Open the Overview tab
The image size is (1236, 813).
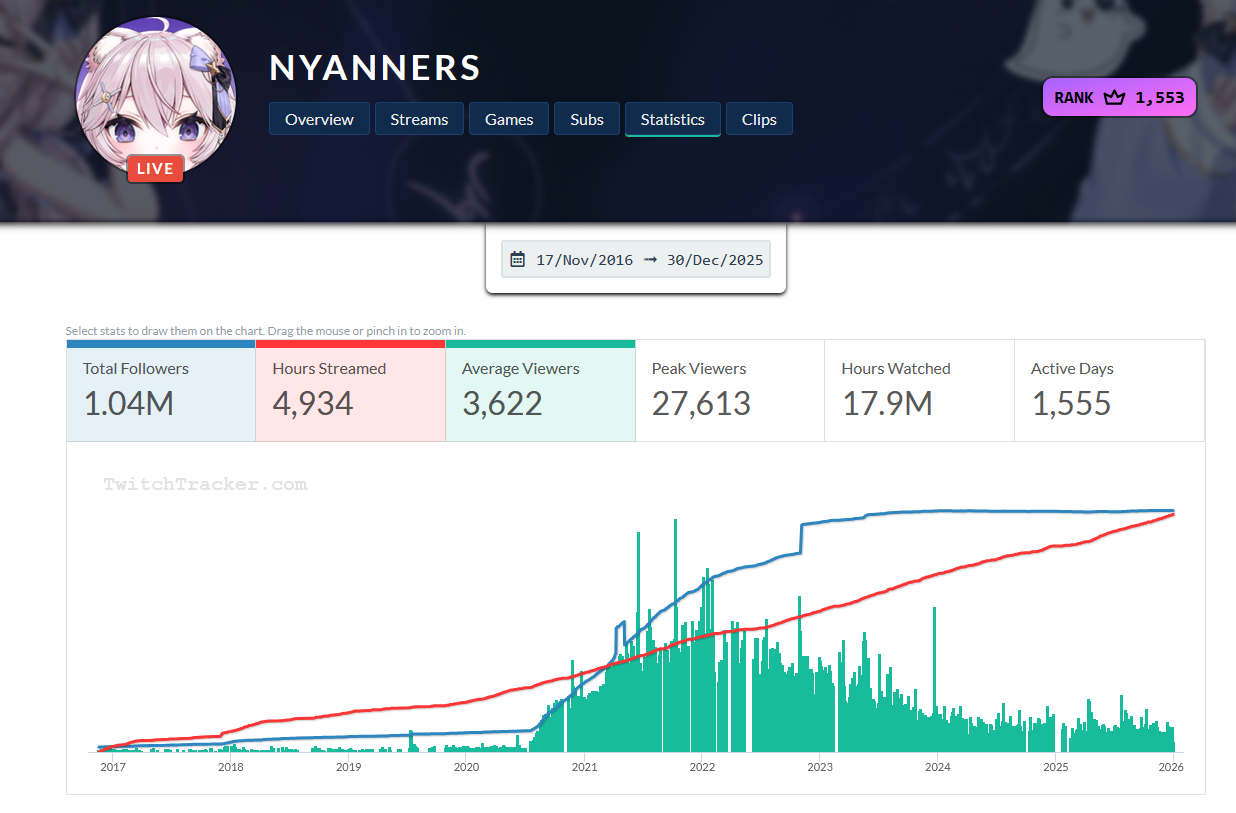point(319,119)
